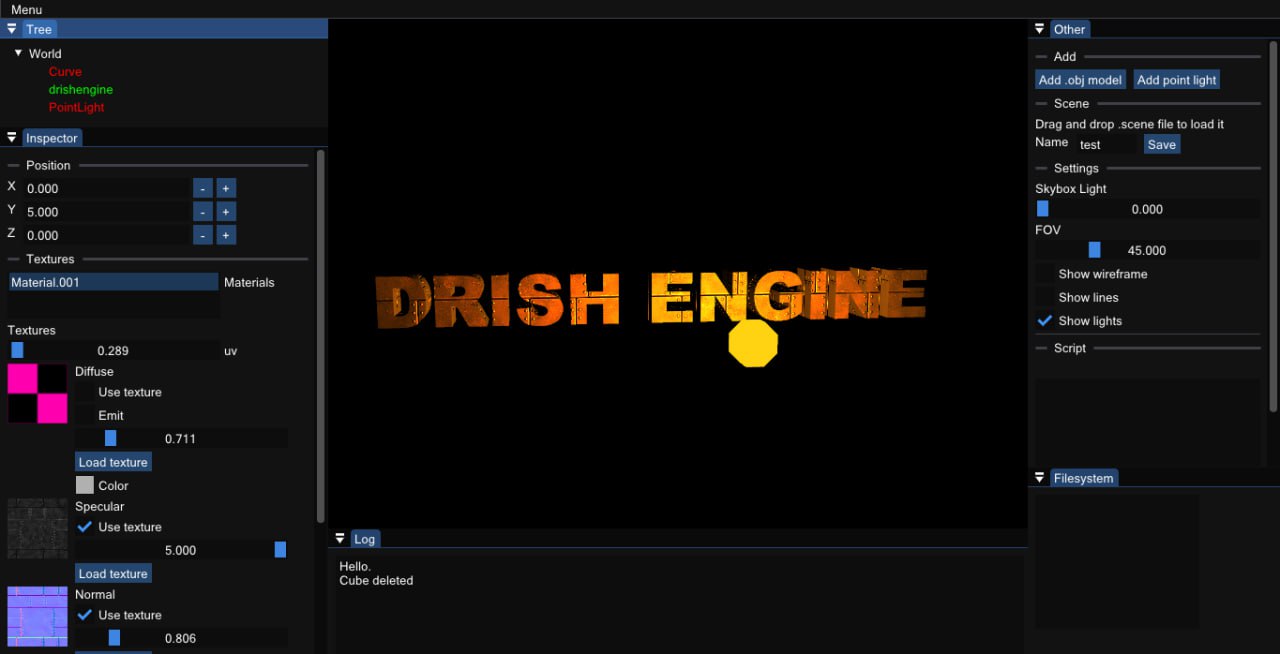The height and width of the screenshot is (654, 1280).
Task: Click the normal map texture thumbnail
Action: click(37, 617)
